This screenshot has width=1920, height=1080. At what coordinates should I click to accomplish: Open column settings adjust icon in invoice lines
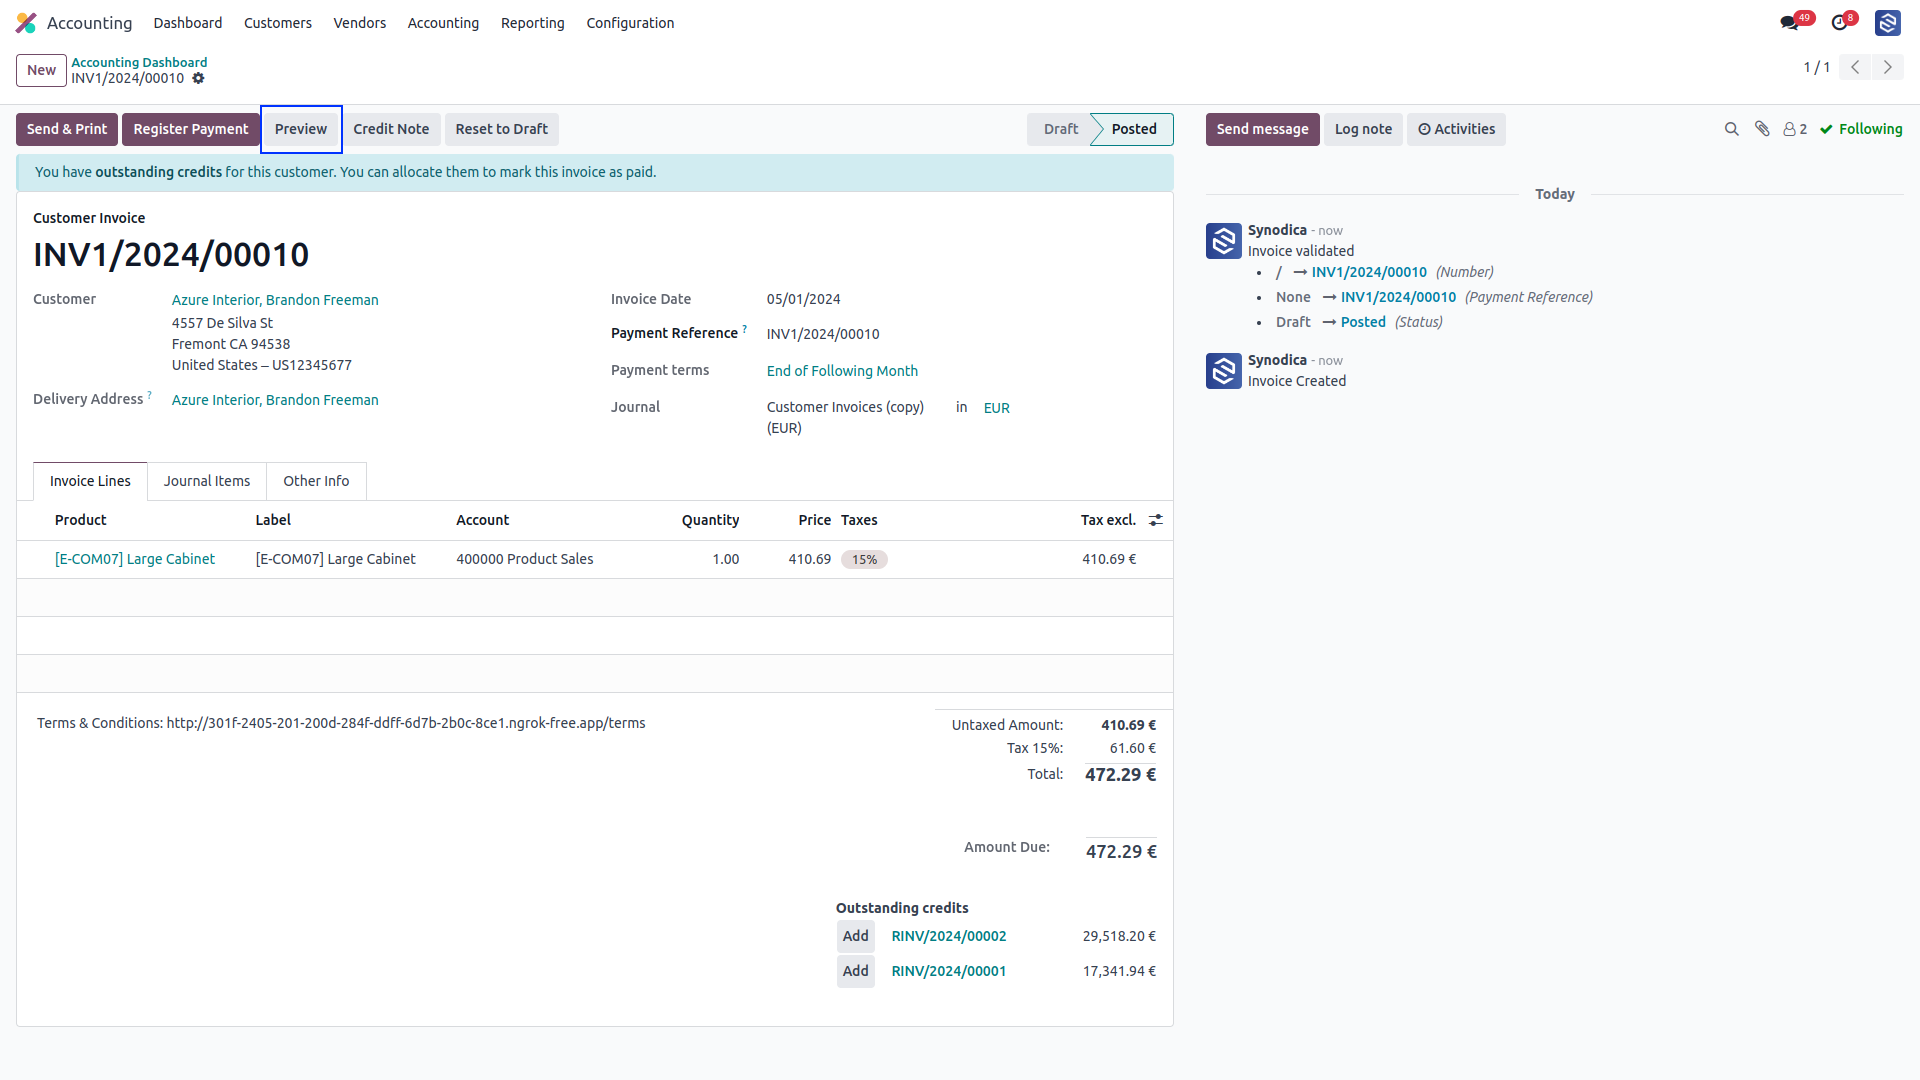(x=1156, y=520)
